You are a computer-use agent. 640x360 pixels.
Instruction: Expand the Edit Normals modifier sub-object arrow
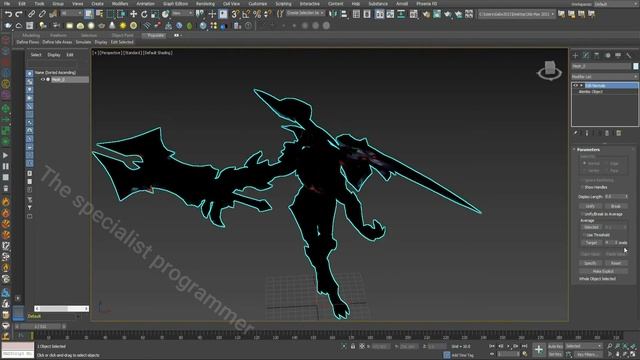(581, 86)
